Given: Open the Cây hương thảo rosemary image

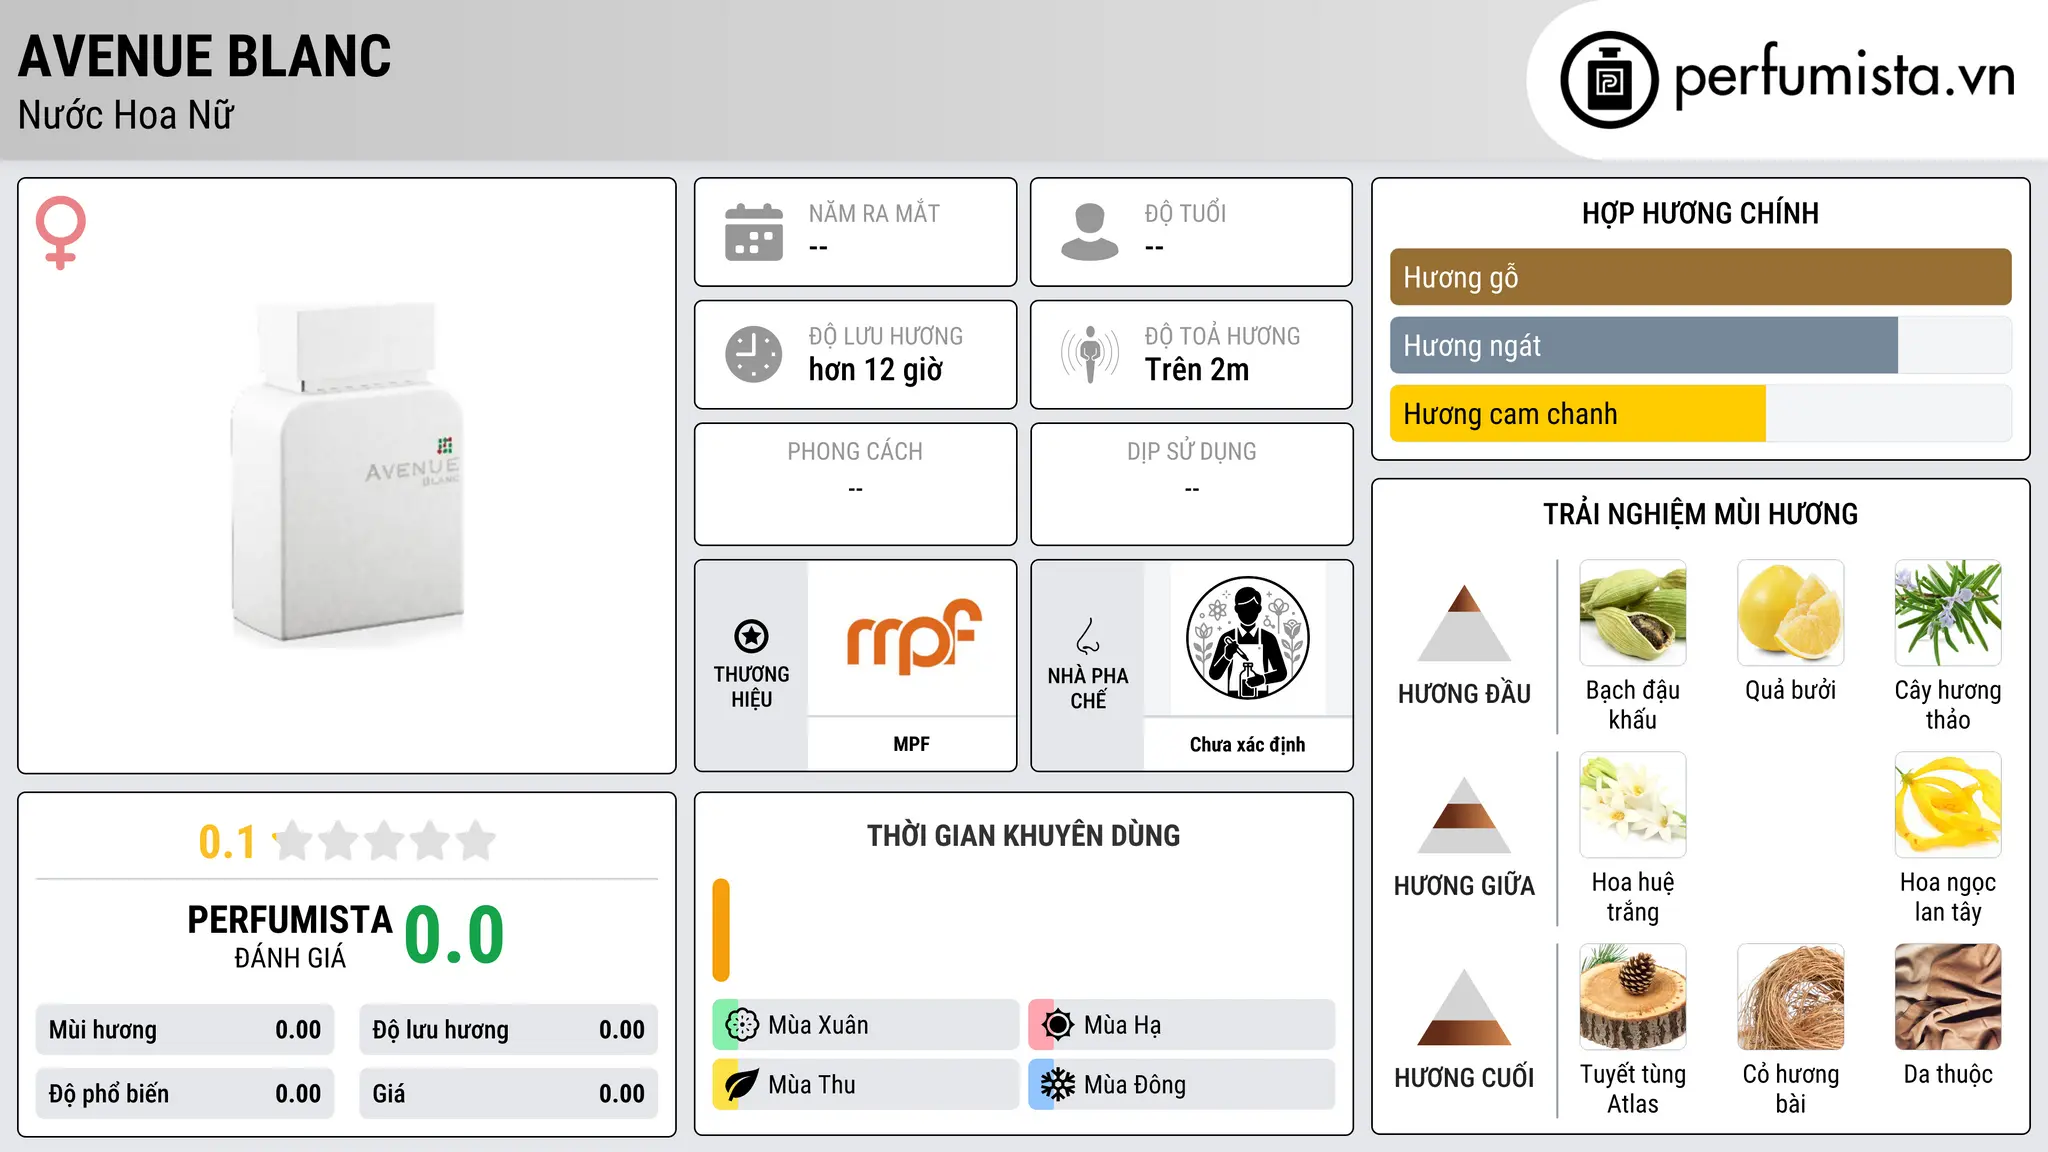Looking at the screenshot, I should (1948, 613).
